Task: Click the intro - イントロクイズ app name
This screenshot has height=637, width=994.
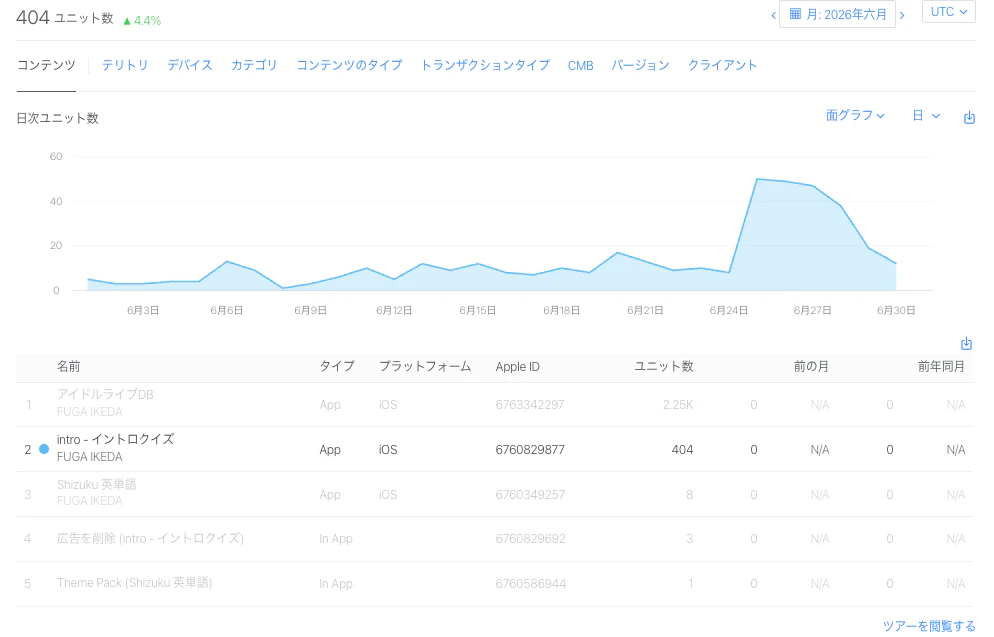Action: (115, 439)
